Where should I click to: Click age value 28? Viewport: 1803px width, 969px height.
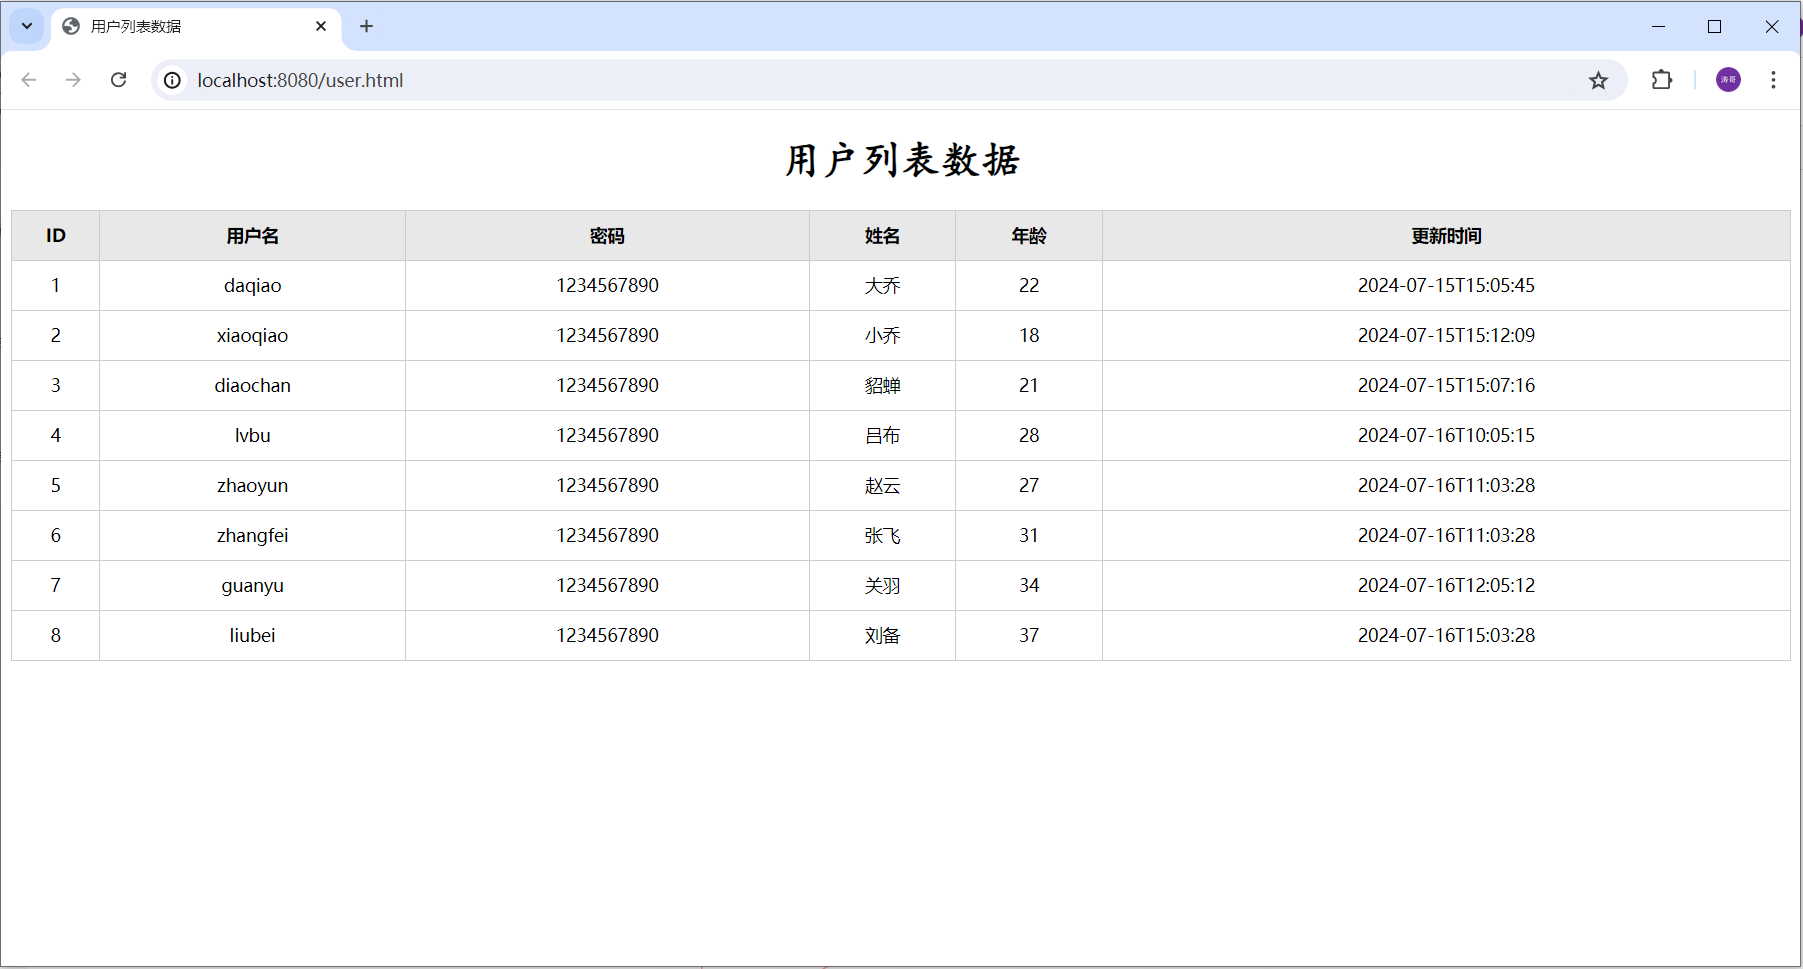click(1029, 436)
